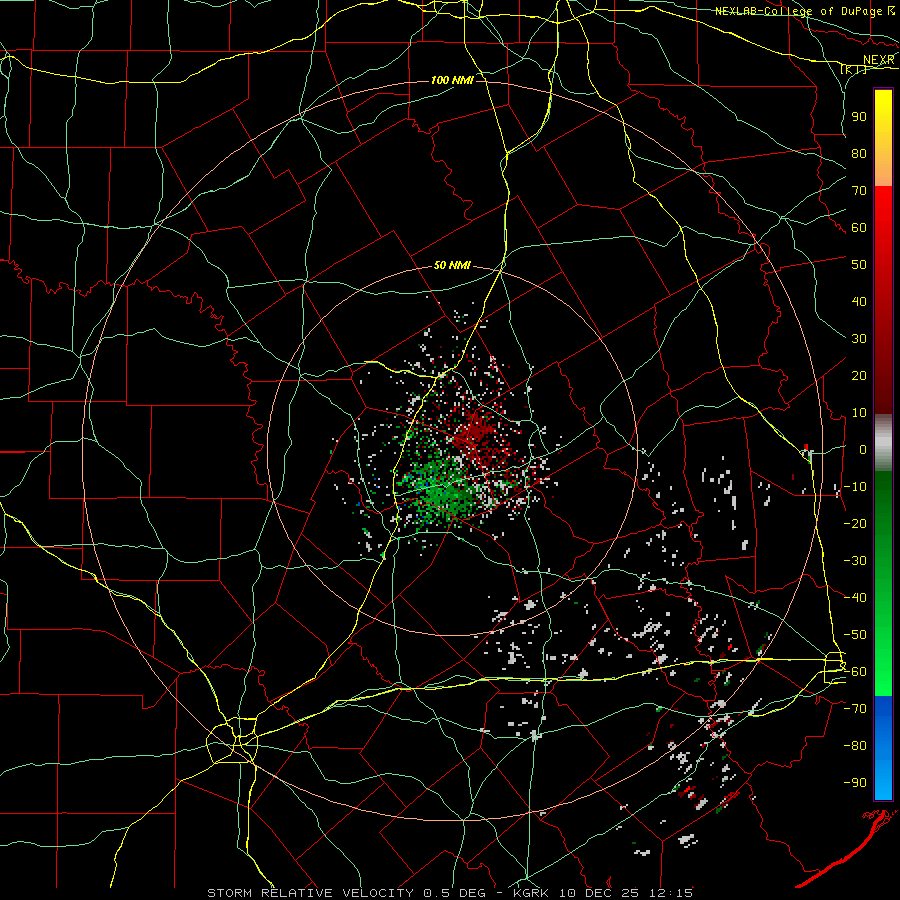Viewport: 900px width, 900px height.
Task: Select the 20 value on the velocity scale
Action: pyautogui.click(x=859, y=375)
